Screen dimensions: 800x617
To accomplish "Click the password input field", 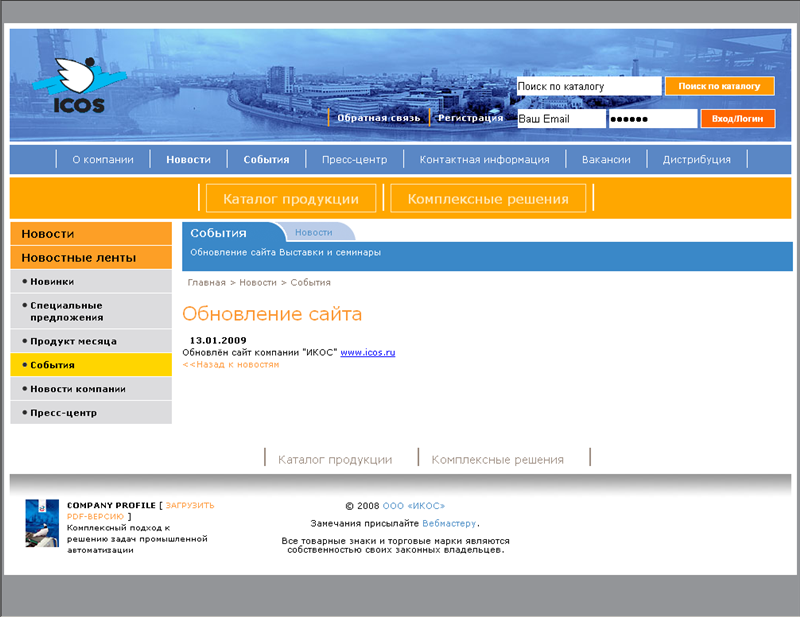I will point(652,119).
